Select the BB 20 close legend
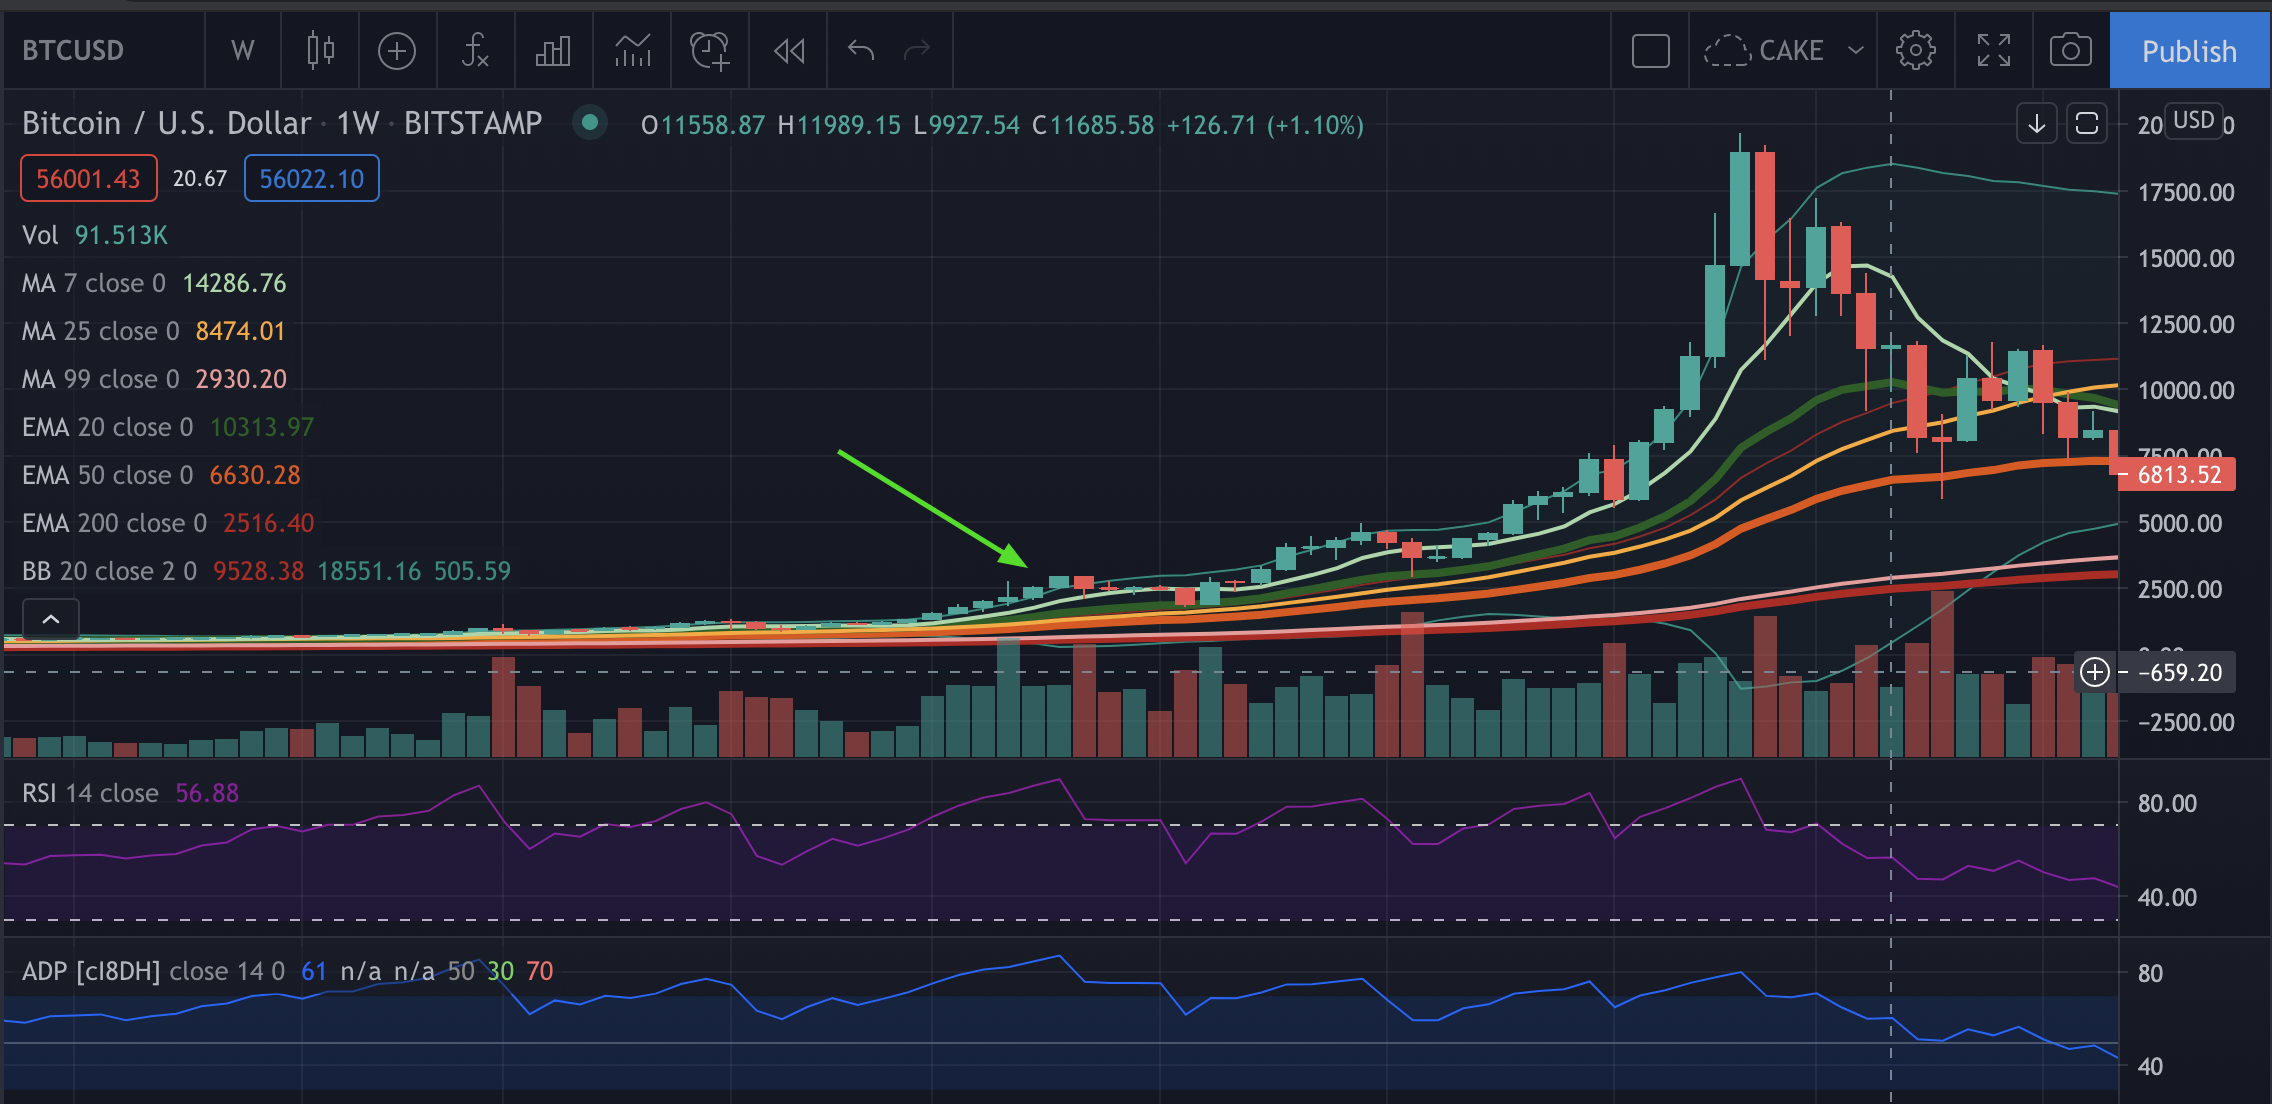 266,572
